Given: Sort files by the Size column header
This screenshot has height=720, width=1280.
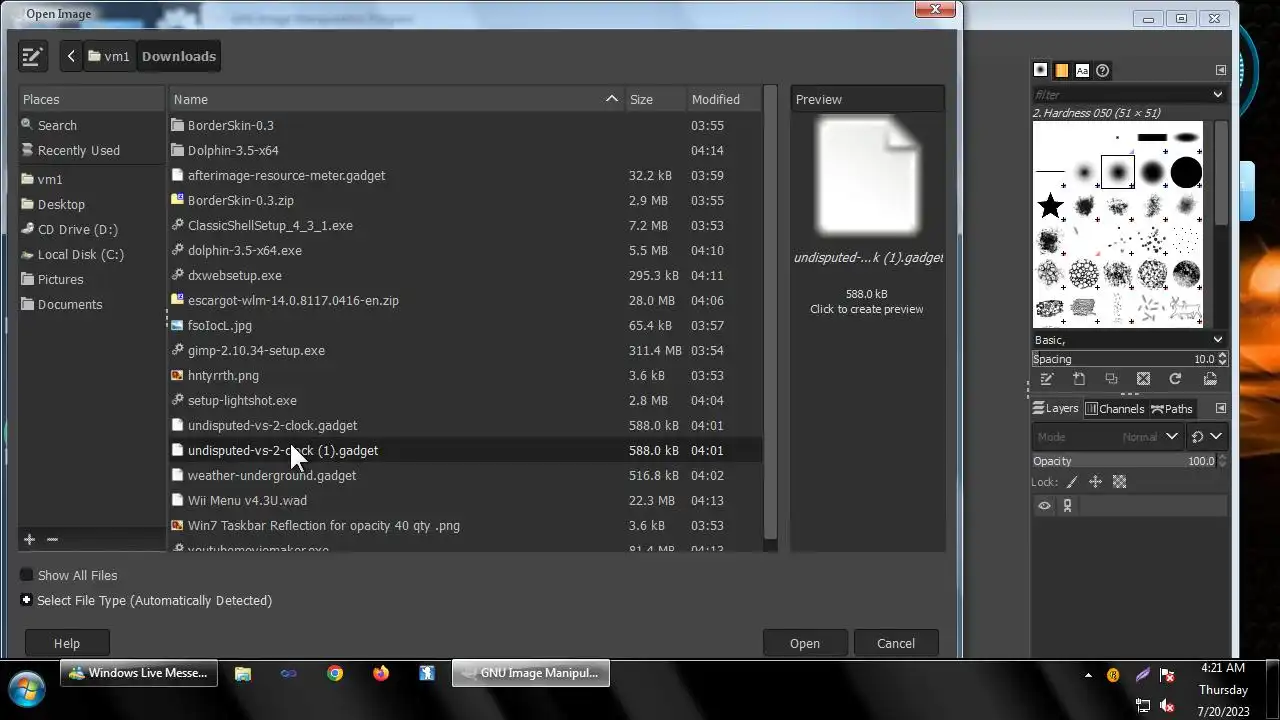Looking at the screenshot, I should 656,99.
